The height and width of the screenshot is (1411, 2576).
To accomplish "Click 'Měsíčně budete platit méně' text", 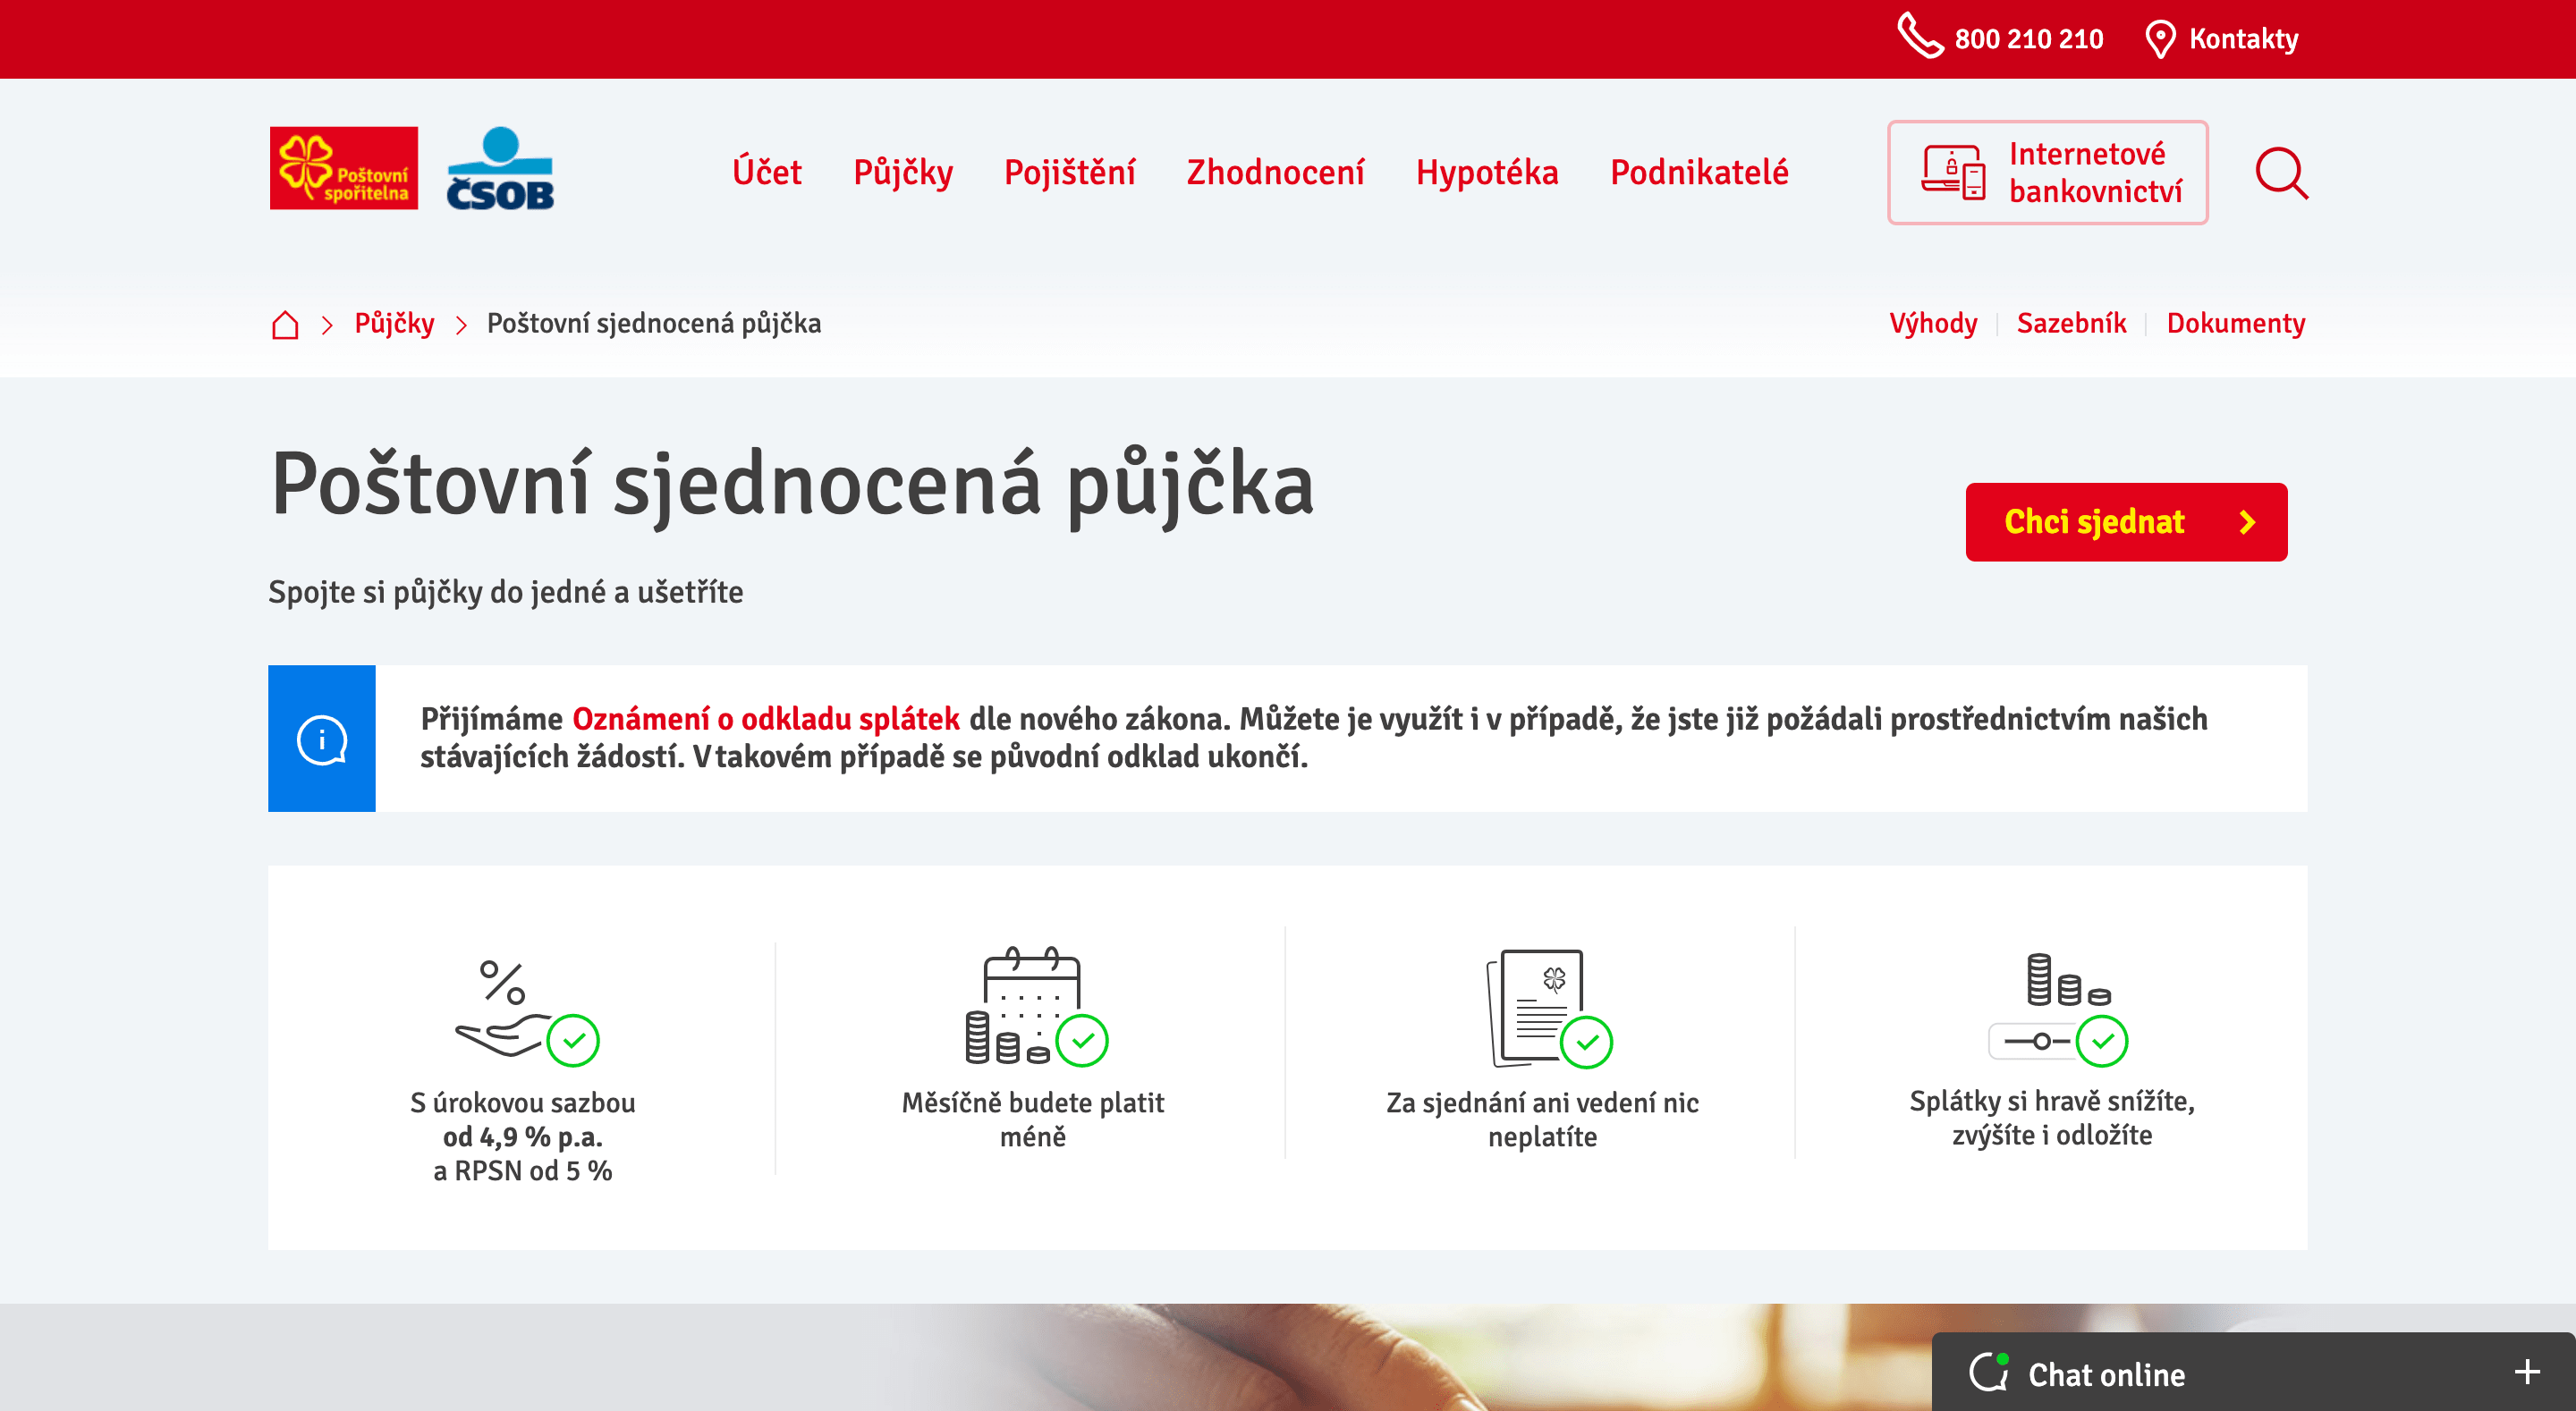I will coord(1033,1120).
